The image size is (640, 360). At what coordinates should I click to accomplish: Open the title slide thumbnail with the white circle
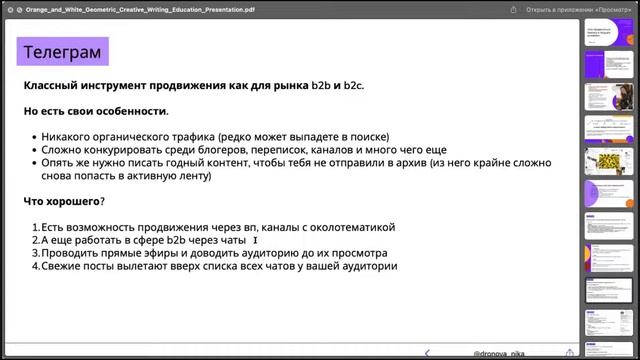(x=609, y=32)
